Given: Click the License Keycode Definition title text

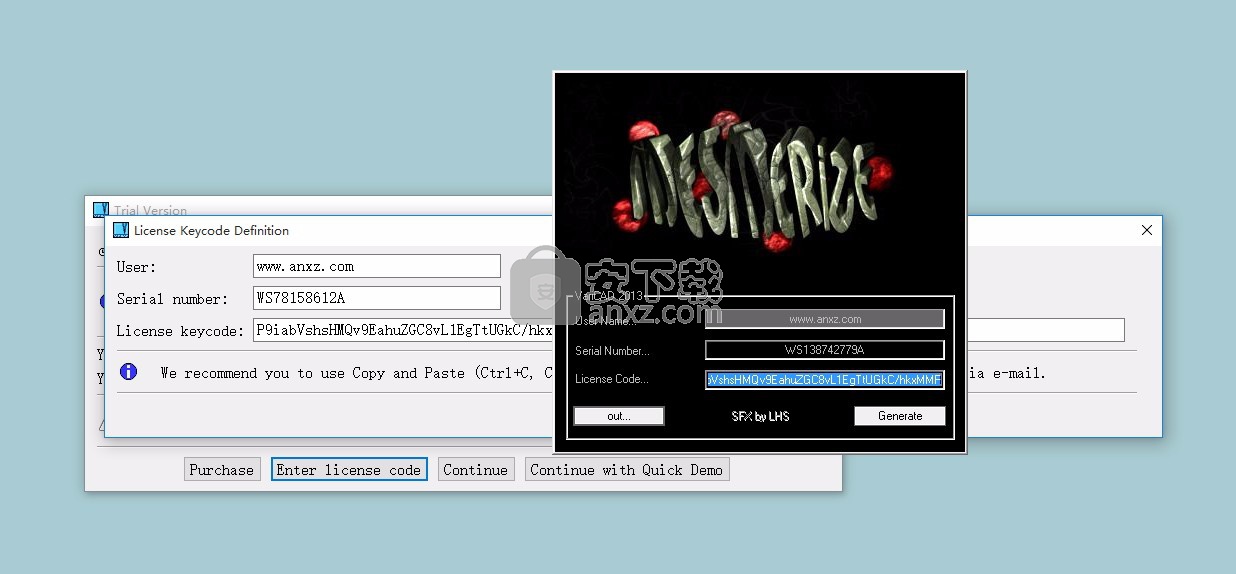Looking at the screenshot, I should [212, 230].
